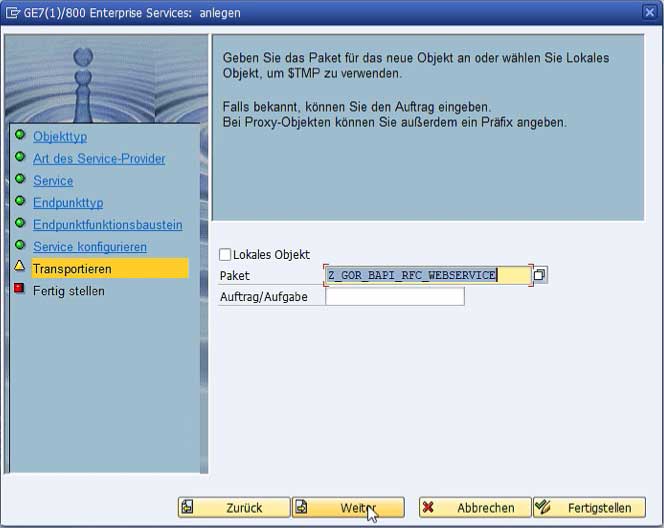This screenshot has height=528, width=664.
Task: Enable the Lokales Objekt checkbox
Action: tap(225, 255)
